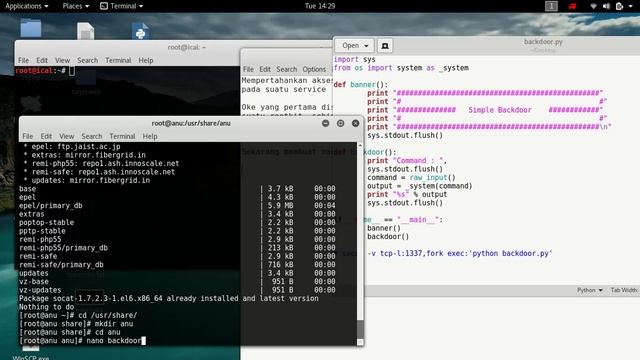Open the Tab Width selector in gedit
The image size is (640, 360).
click(624, 290)
